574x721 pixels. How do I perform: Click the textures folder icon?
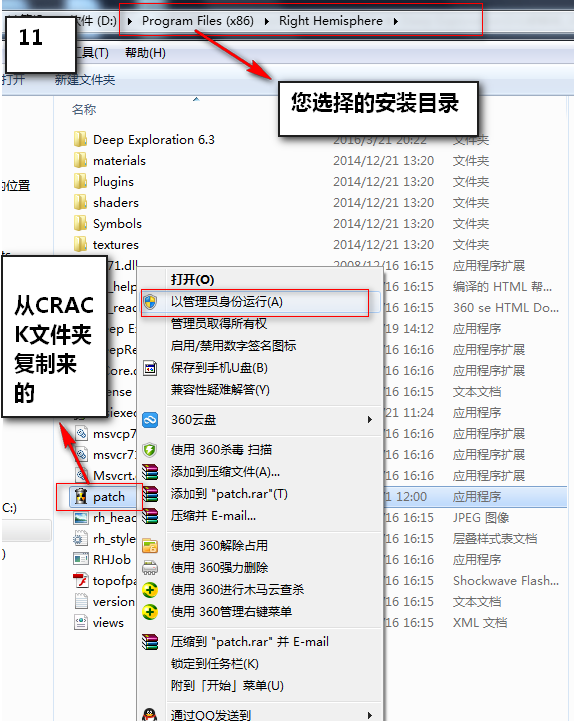point(80,244)
